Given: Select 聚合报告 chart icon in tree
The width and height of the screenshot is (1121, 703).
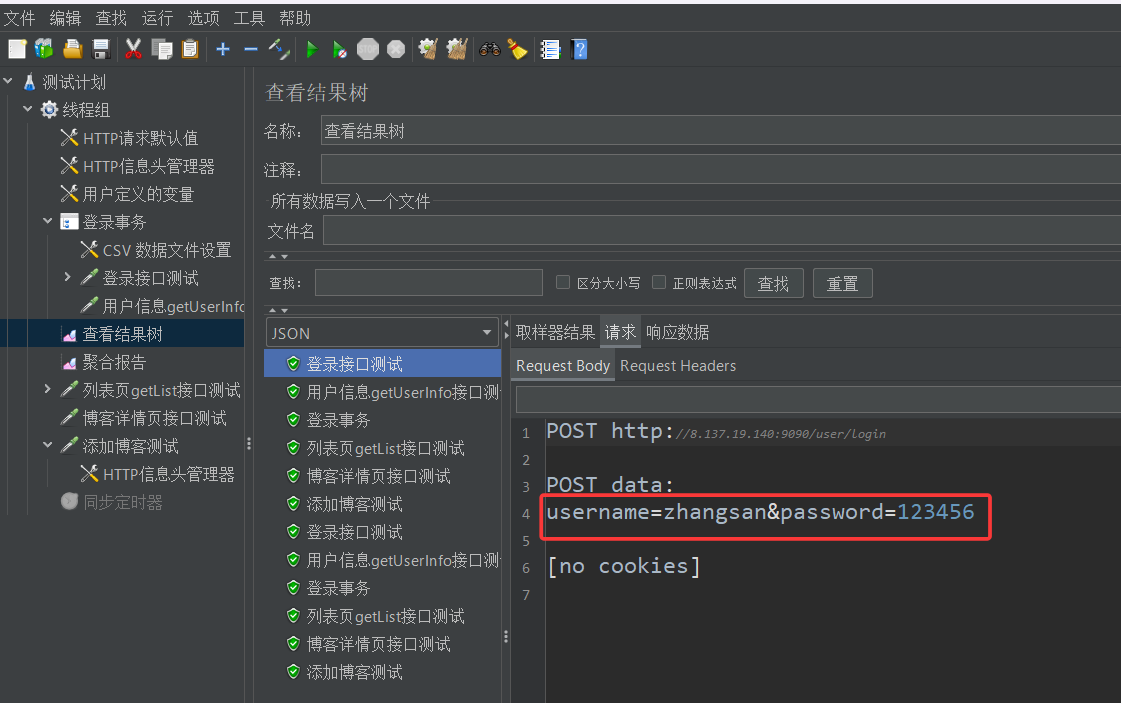Looking at the screenshot, I should pyautogui.click(x=69, y=363).
